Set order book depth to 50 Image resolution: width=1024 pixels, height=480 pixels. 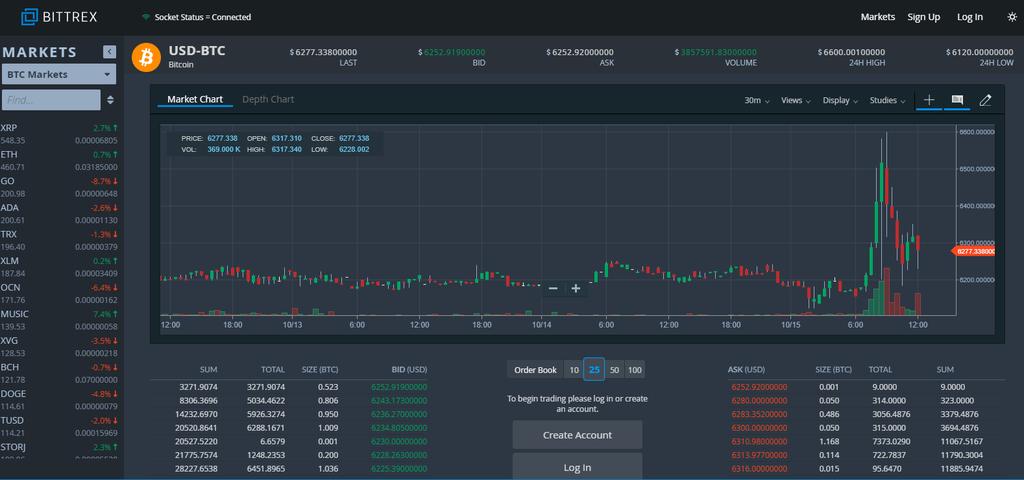(615, 370)
